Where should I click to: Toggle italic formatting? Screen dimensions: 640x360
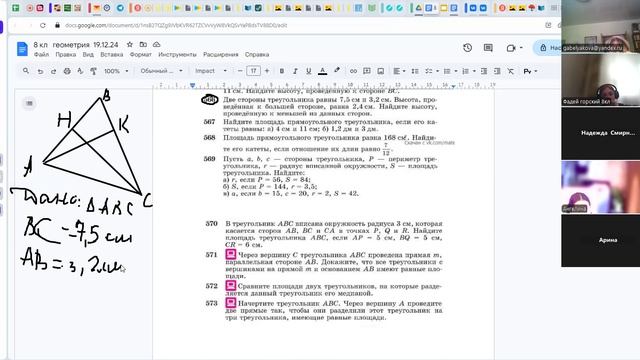[x=295, y=71]
